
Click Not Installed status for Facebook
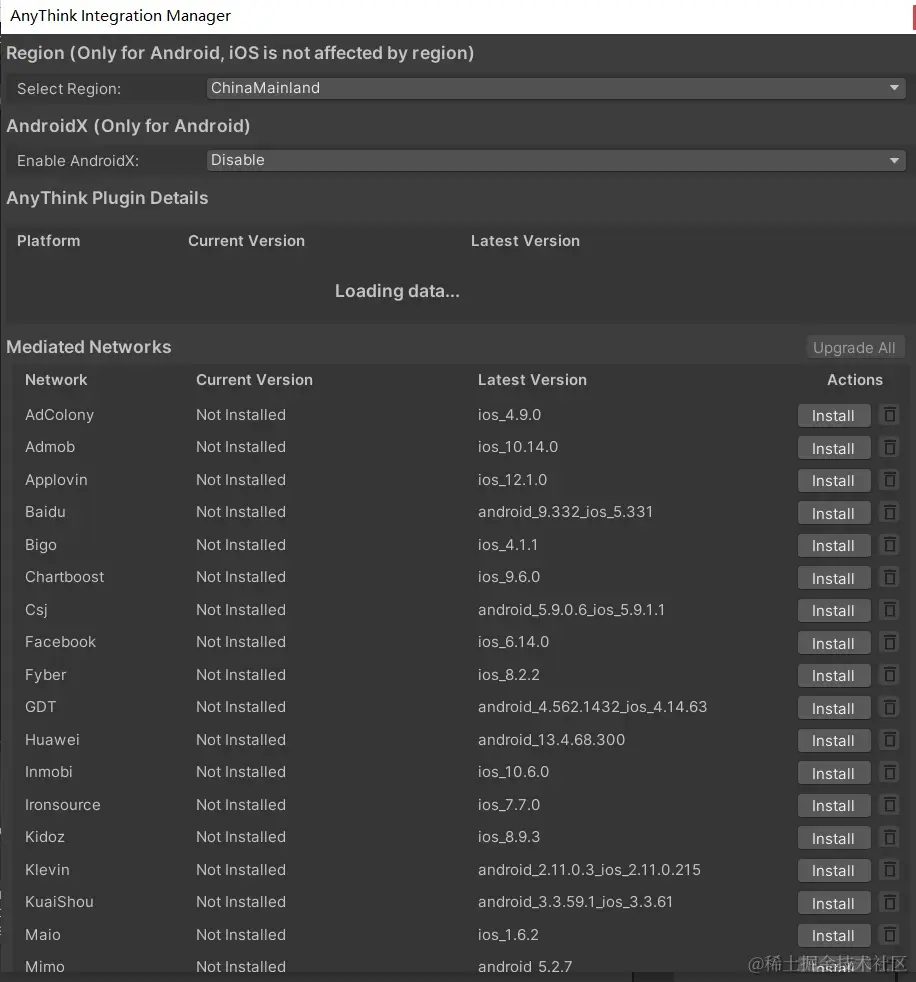(x=241, y=642)
